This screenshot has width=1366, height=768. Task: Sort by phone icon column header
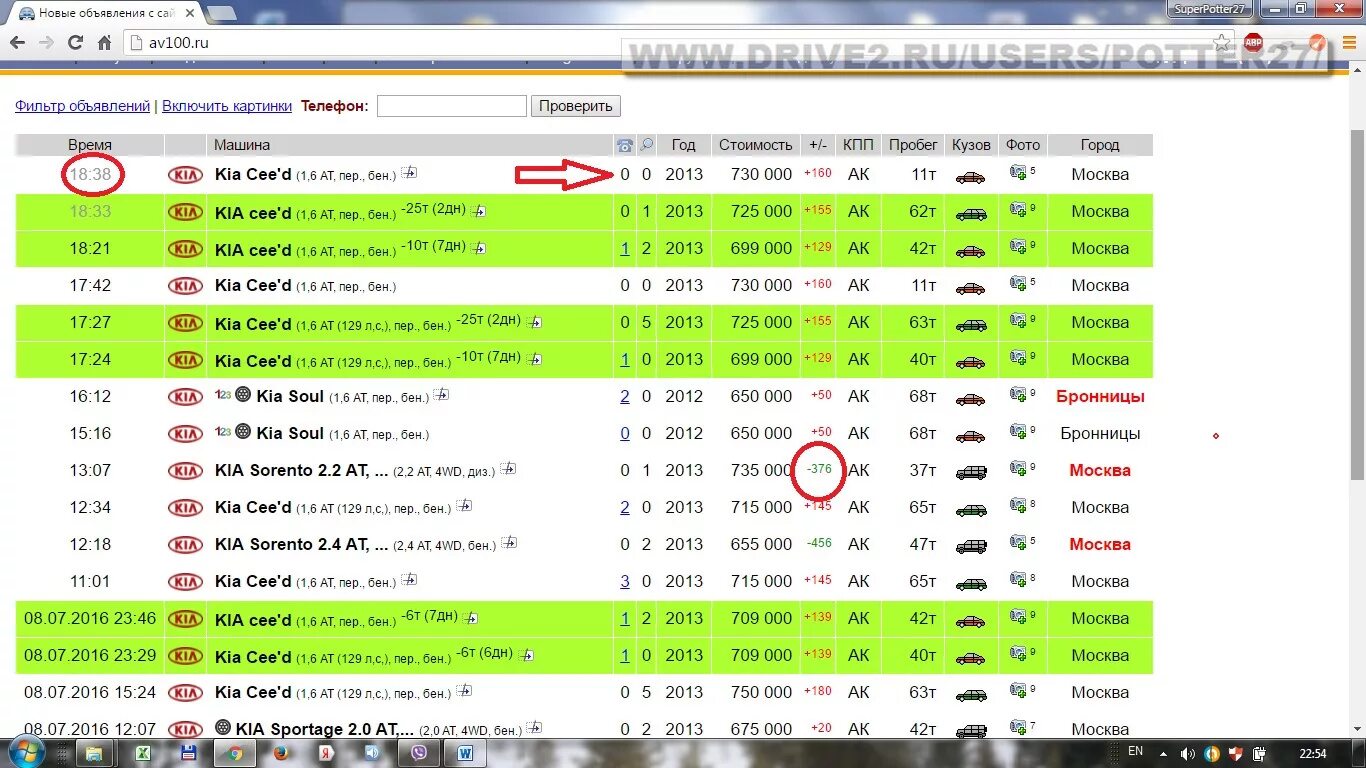click(625, 145)
